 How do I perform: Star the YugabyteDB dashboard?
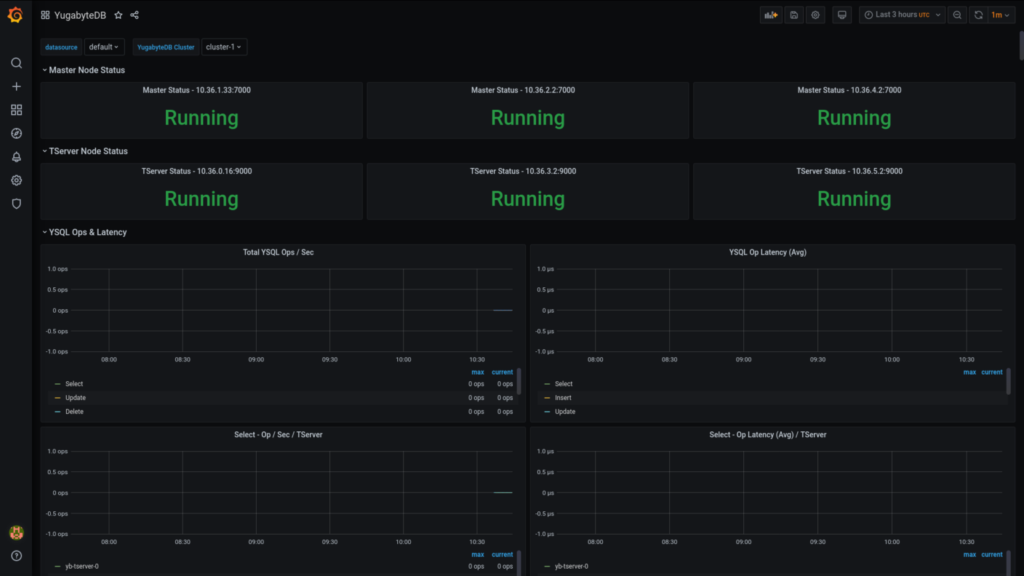tap(118, 15)
